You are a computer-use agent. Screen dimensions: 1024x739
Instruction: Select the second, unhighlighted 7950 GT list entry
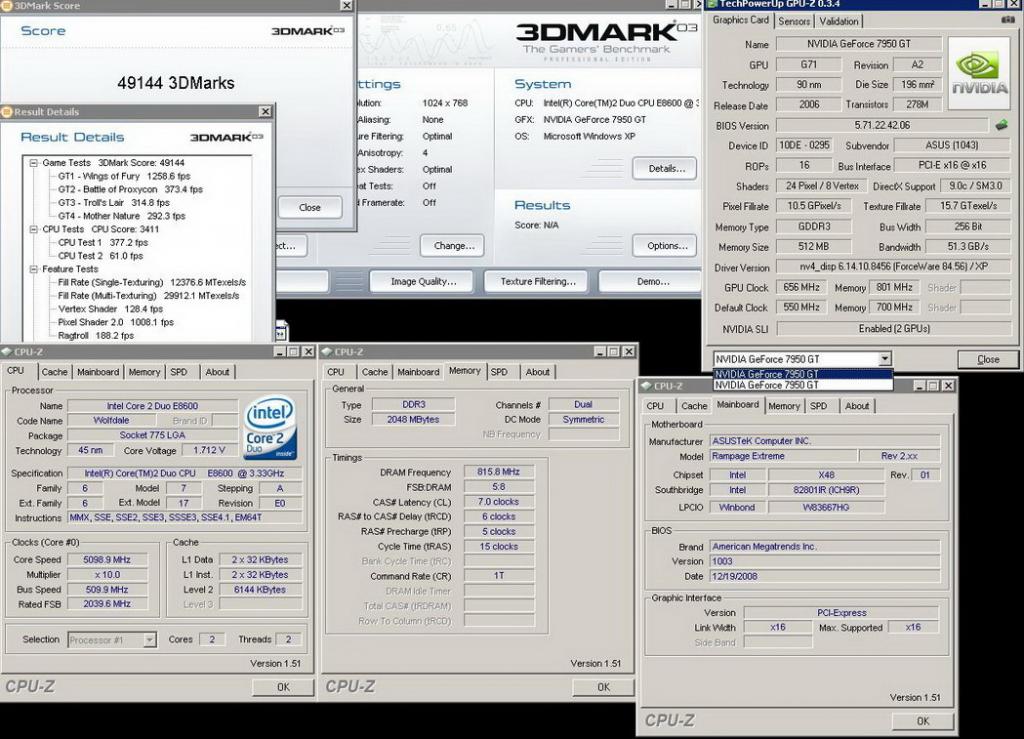(x=803, y=385)
